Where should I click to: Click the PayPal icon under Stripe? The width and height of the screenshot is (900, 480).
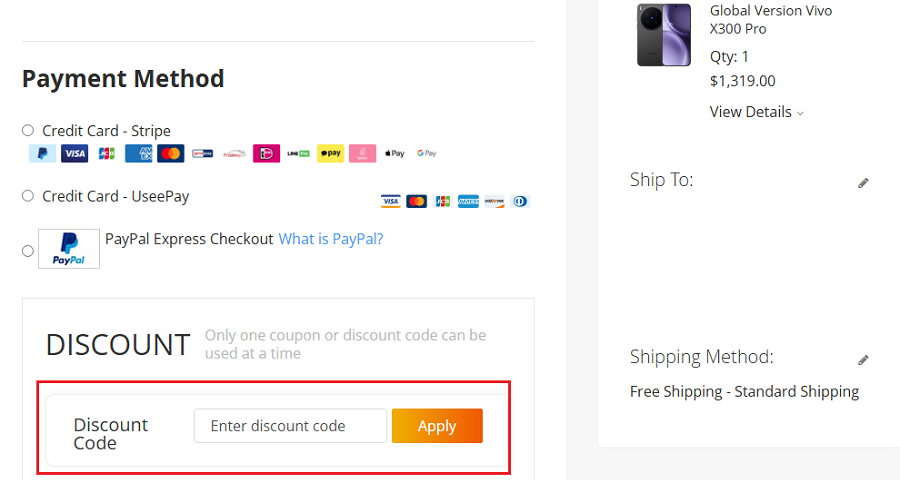click(42, 153)
